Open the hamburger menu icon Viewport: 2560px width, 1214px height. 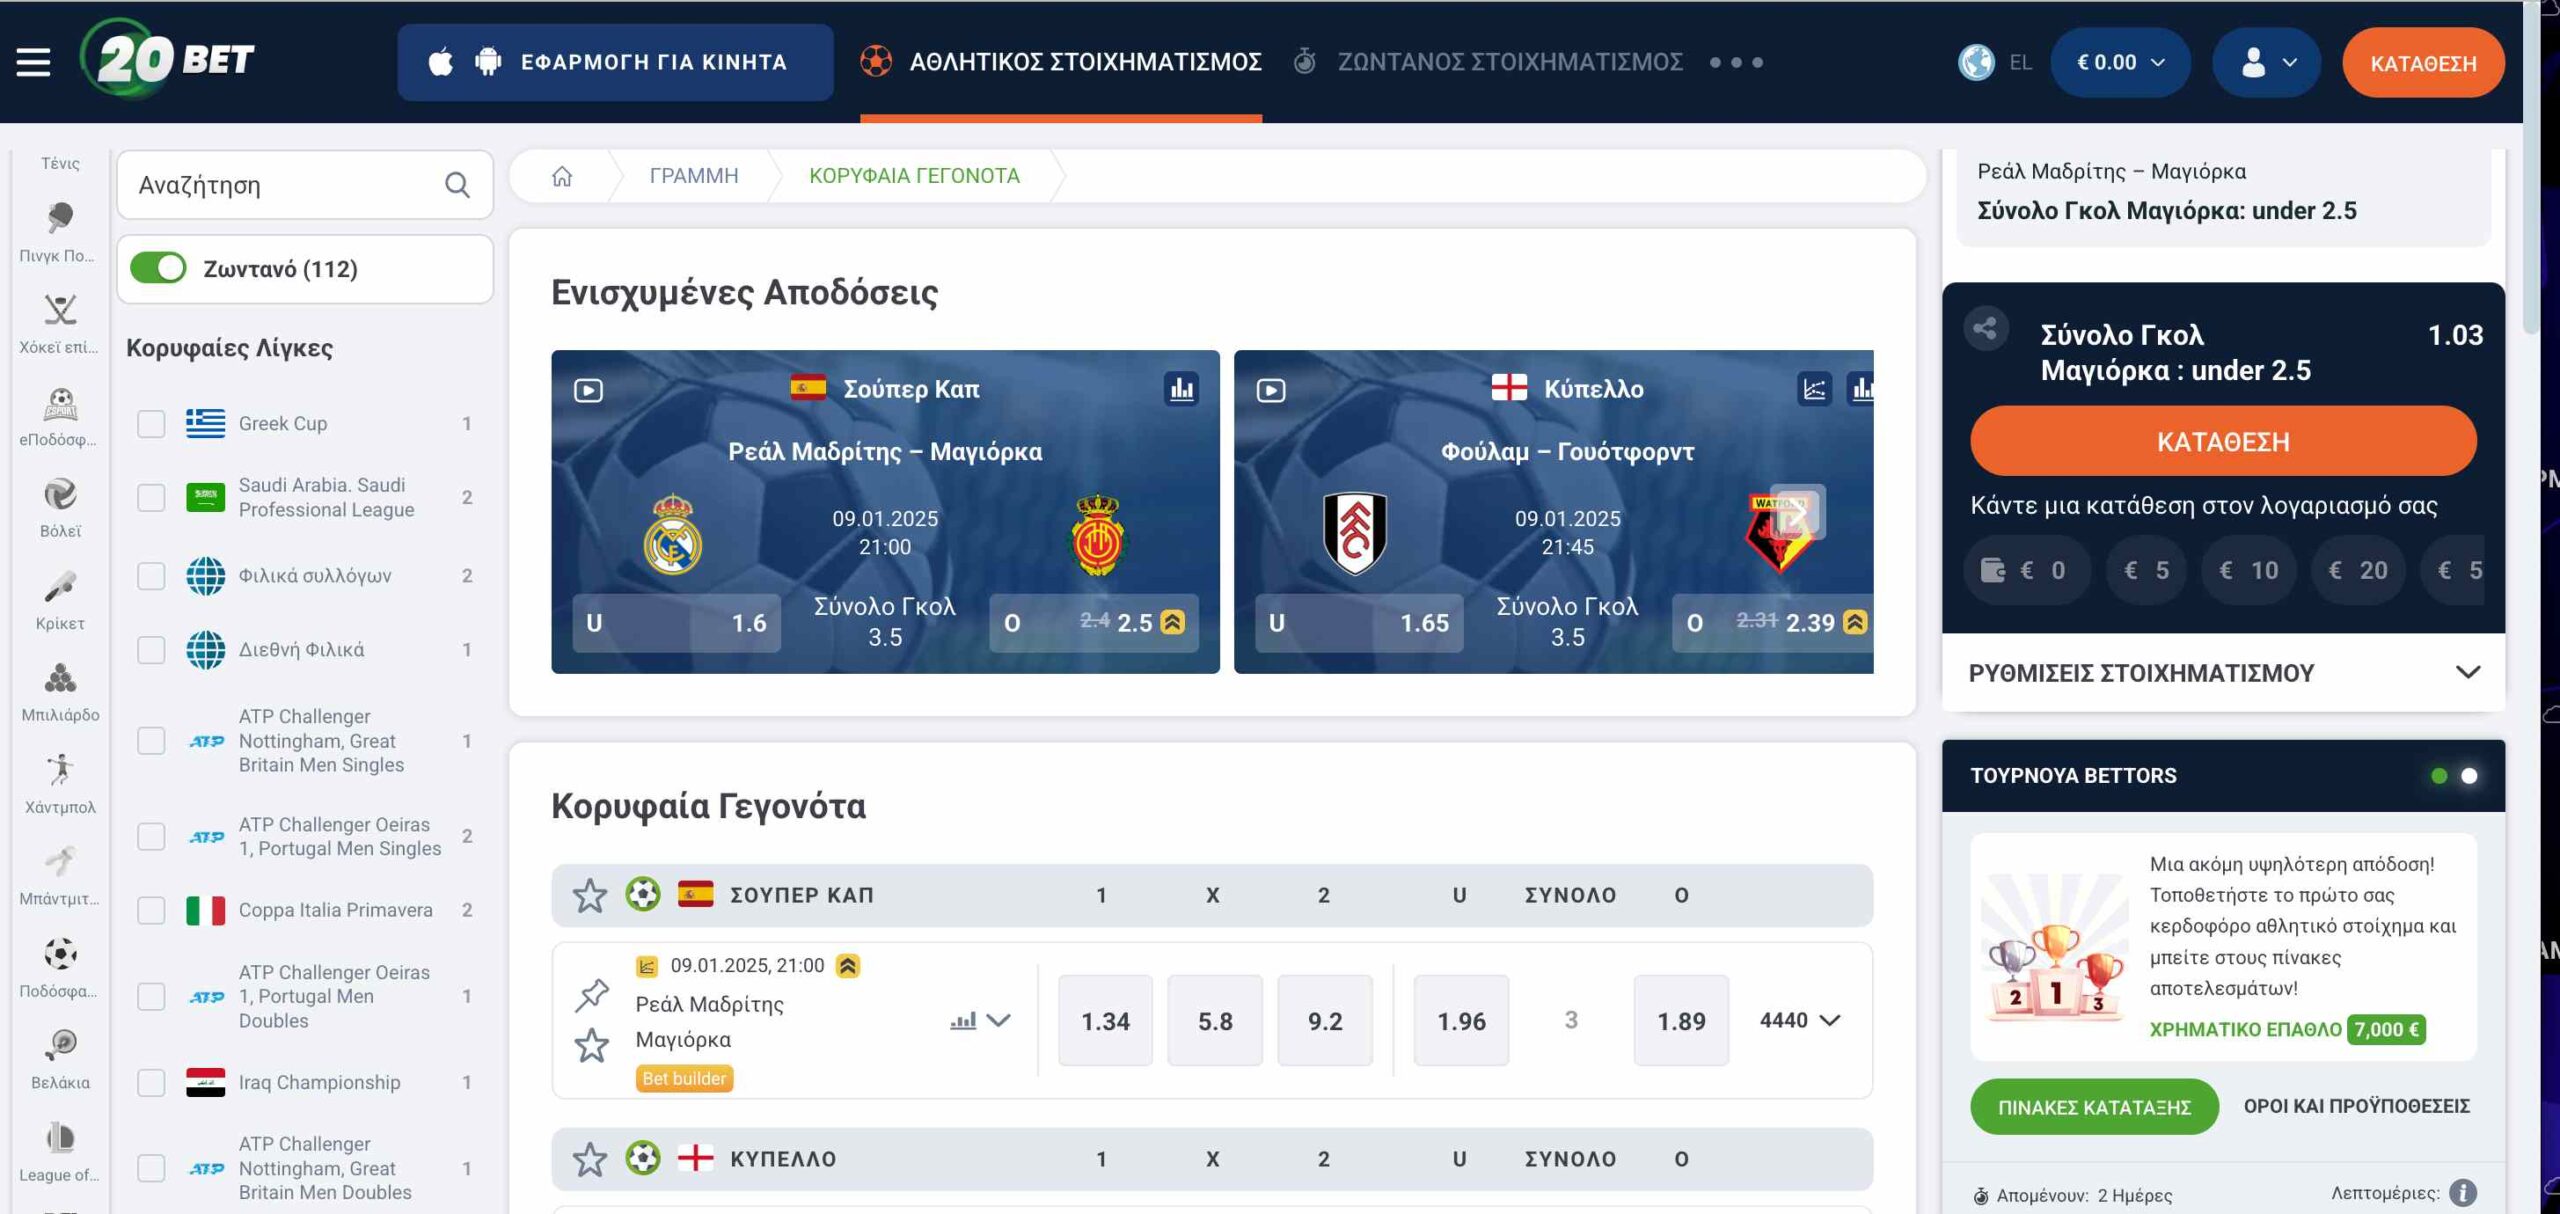click(x=33, y=62)
